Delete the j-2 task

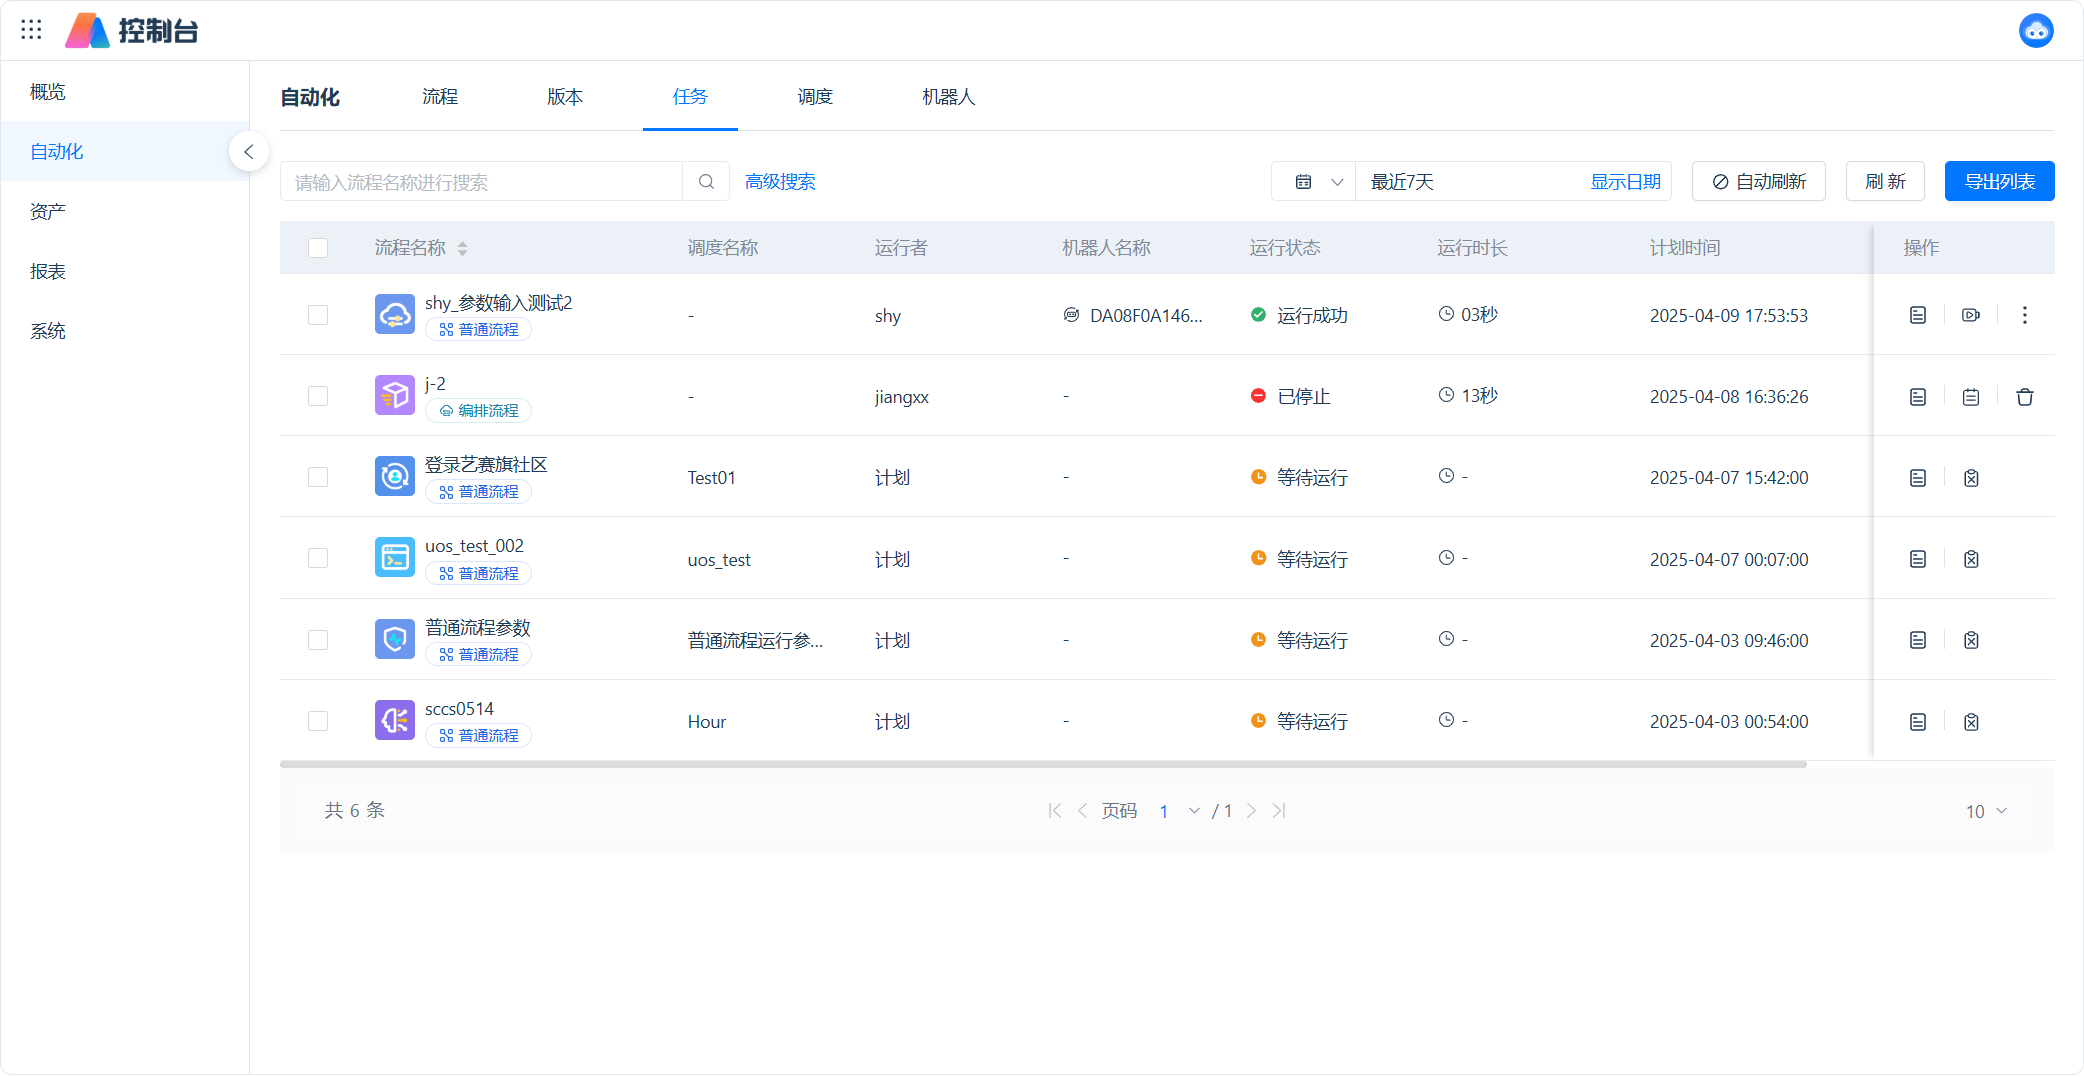pyautogui.click(x=2024, y=397)
